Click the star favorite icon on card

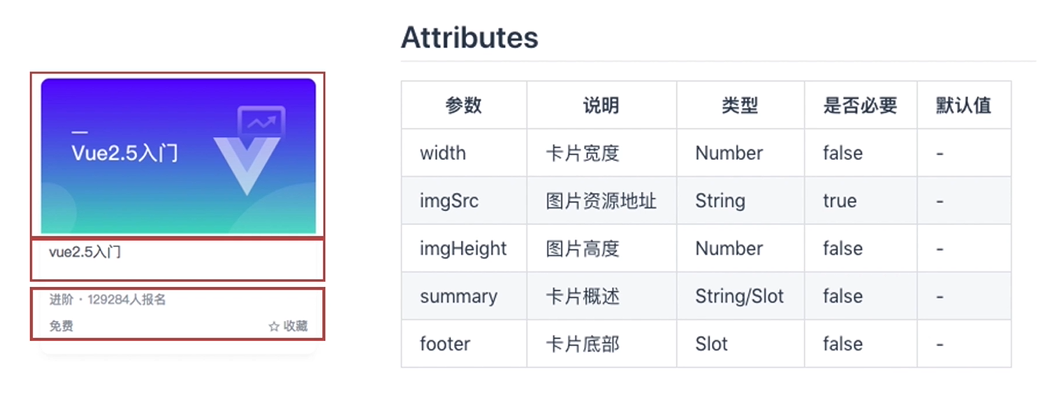click(273, 326)
